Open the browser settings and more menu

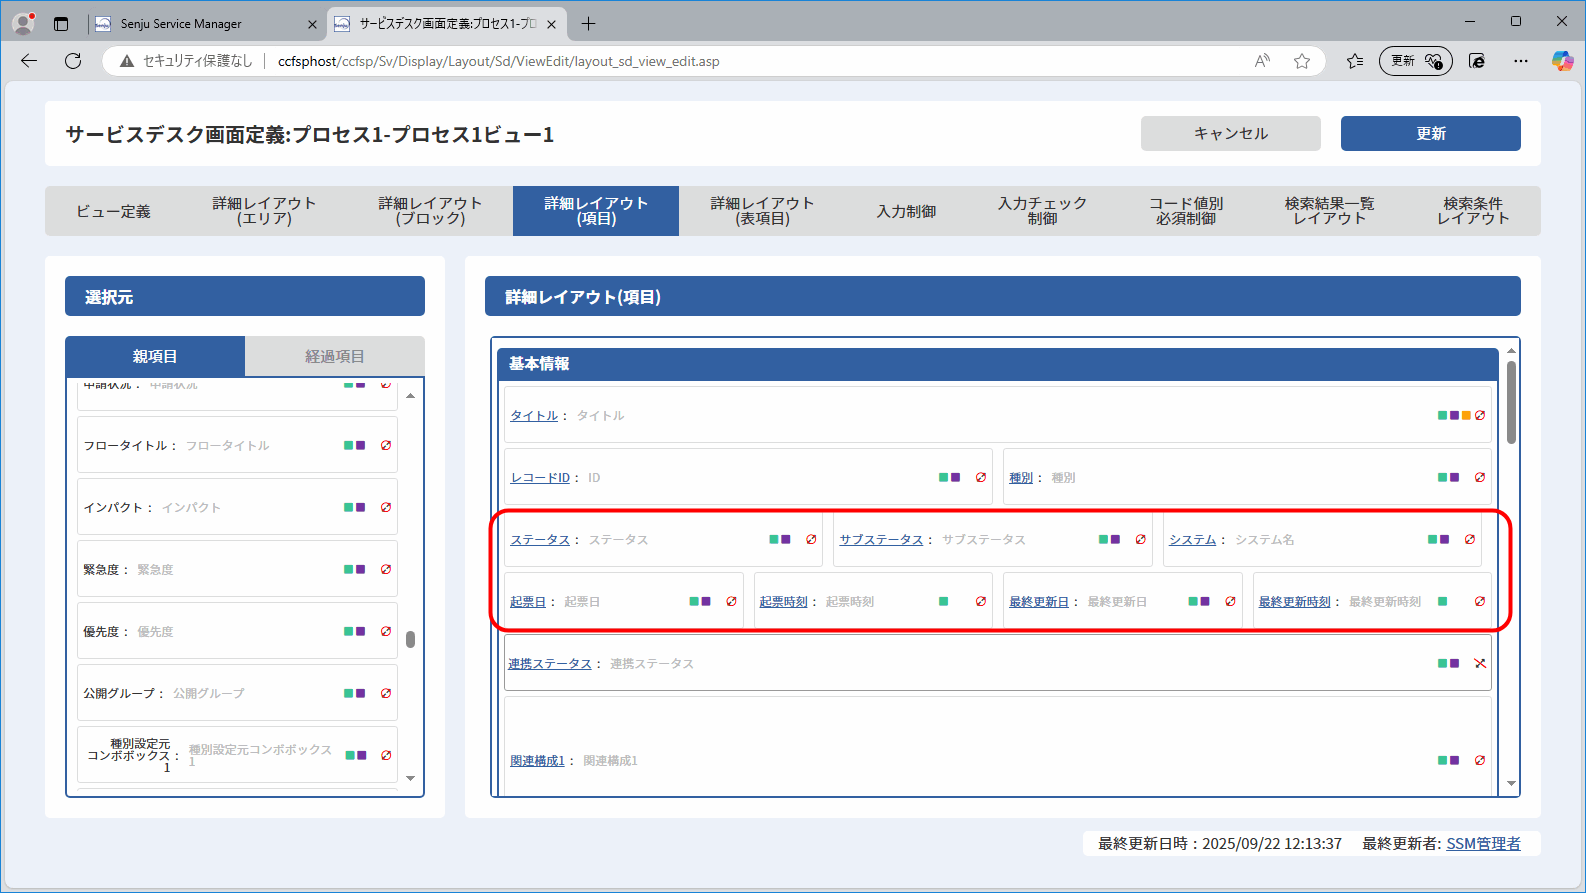pos(1521,61)
